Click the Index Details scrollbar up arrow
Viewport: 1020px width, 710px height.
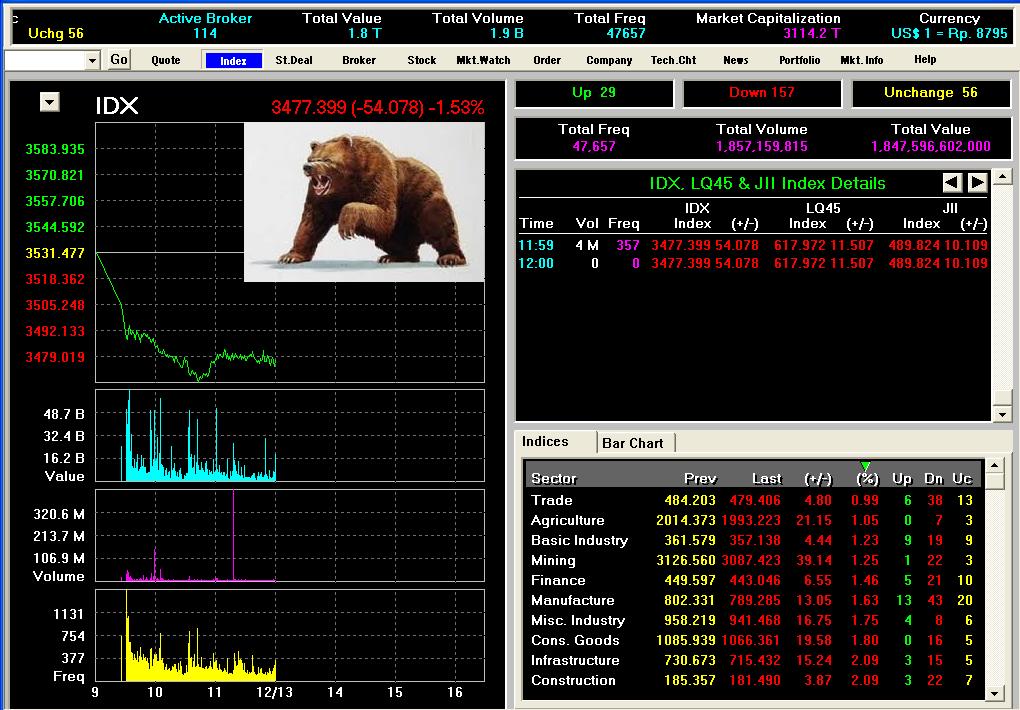(1002, 176)
